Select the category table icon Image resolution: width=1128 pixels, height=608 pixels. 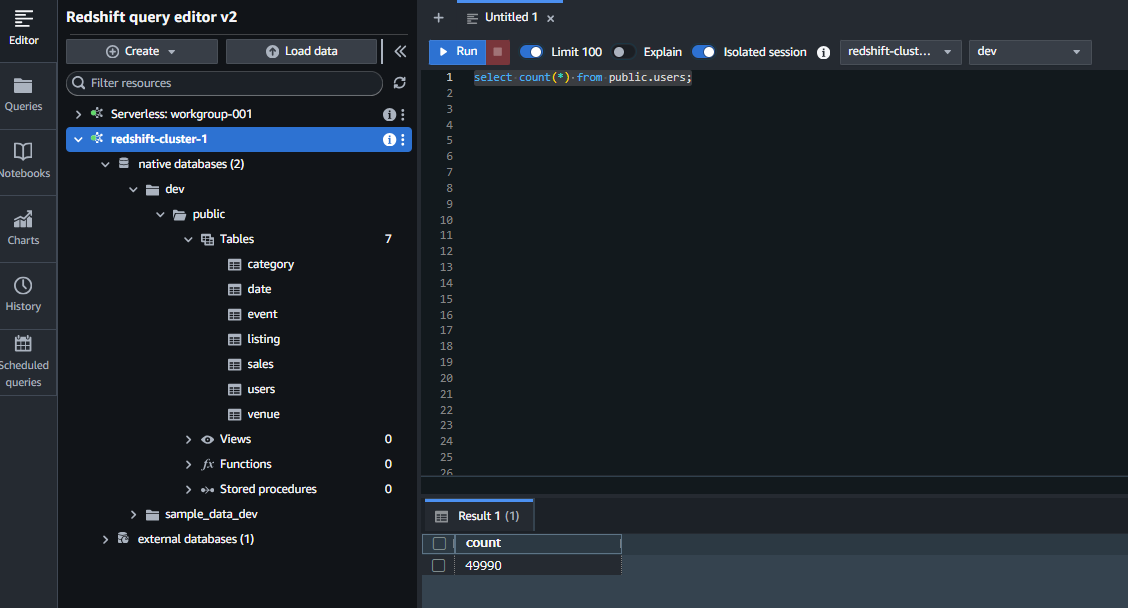tap(235, 265)
